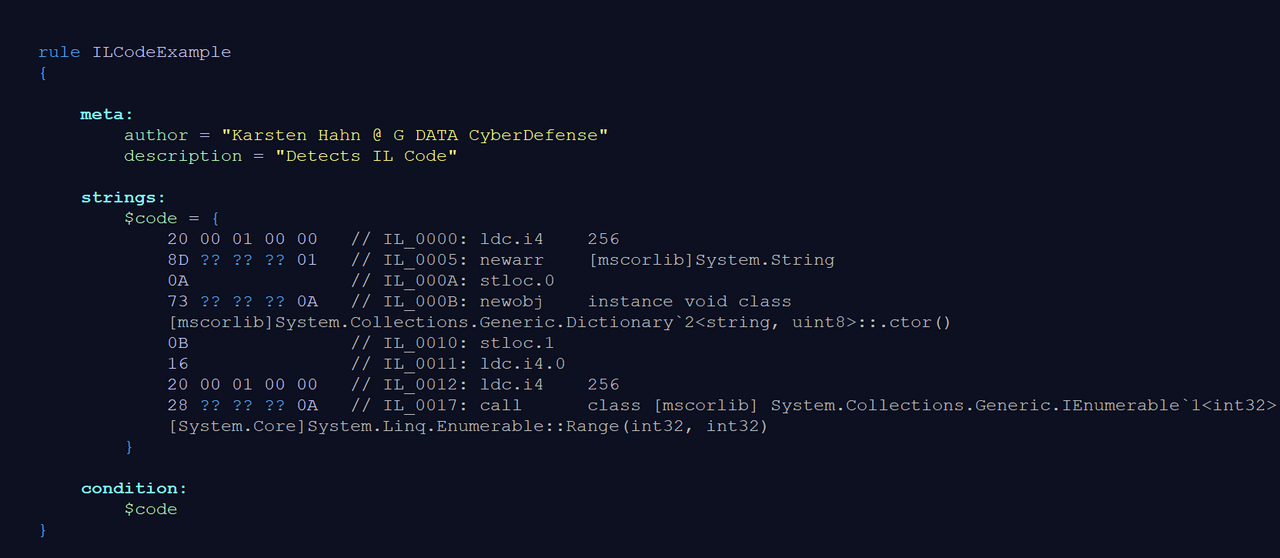
Task: Click the [mscorlib]System.String text
Action: point(711,260)
